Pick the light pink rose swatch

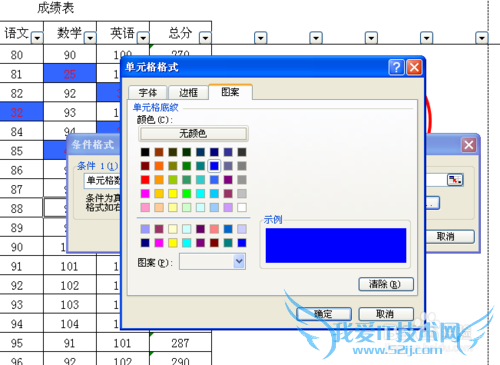(x=145, y=208)
